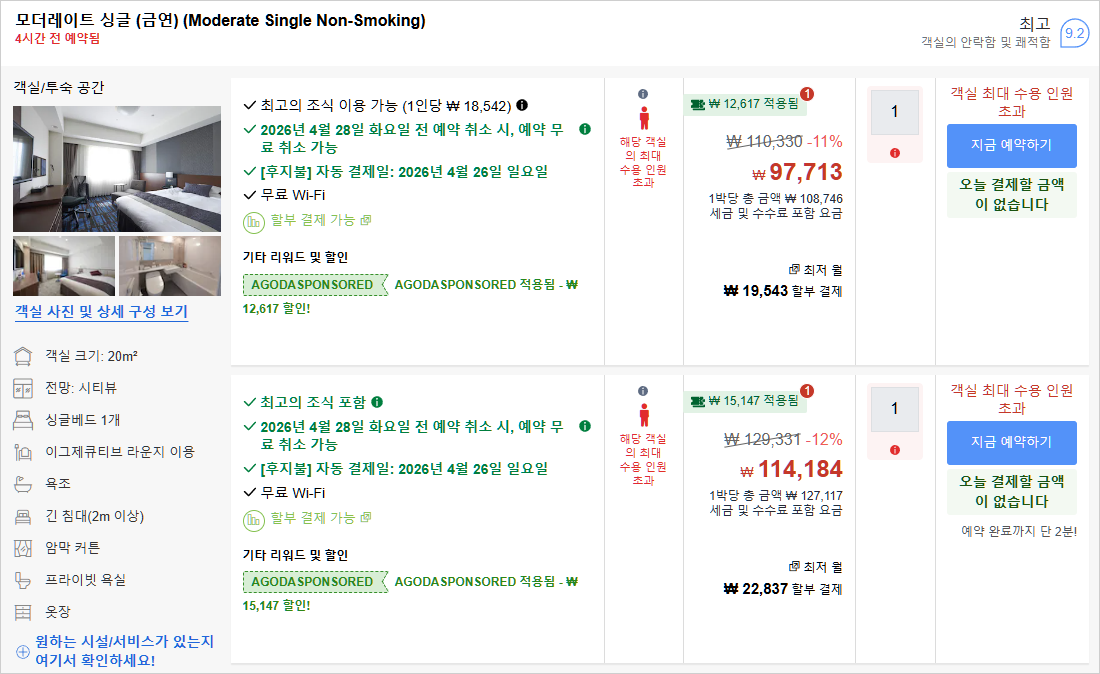Image resolution: width=1100 pixels, height=674 pixels.
Task: Open ₩ 19,543 할부 결제 installment link
Action: pyautogui.click(x=782, y=291)
